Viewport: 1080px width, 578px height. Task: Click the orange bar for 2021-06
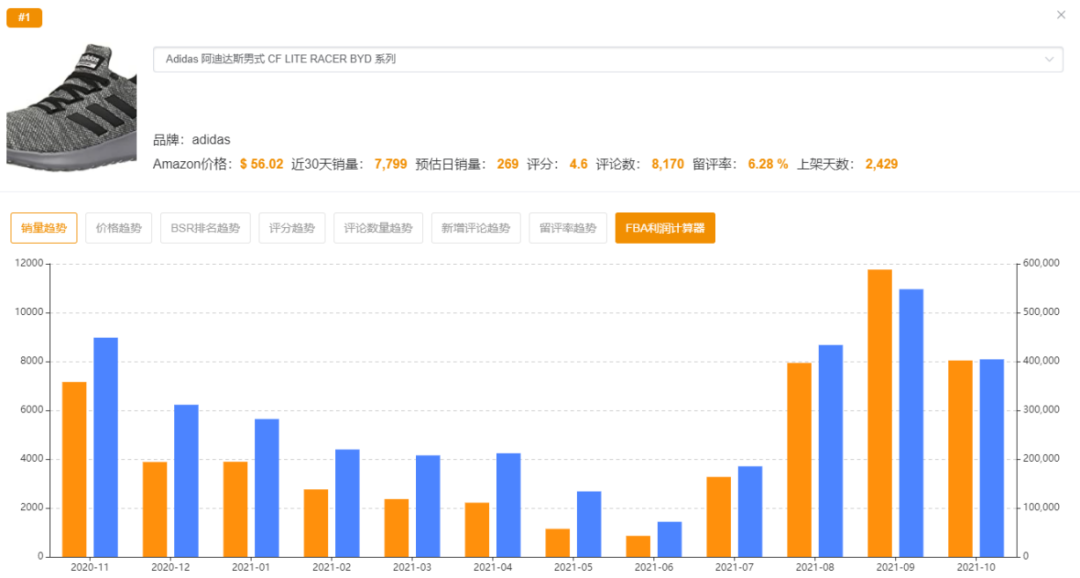pos(638,546)
